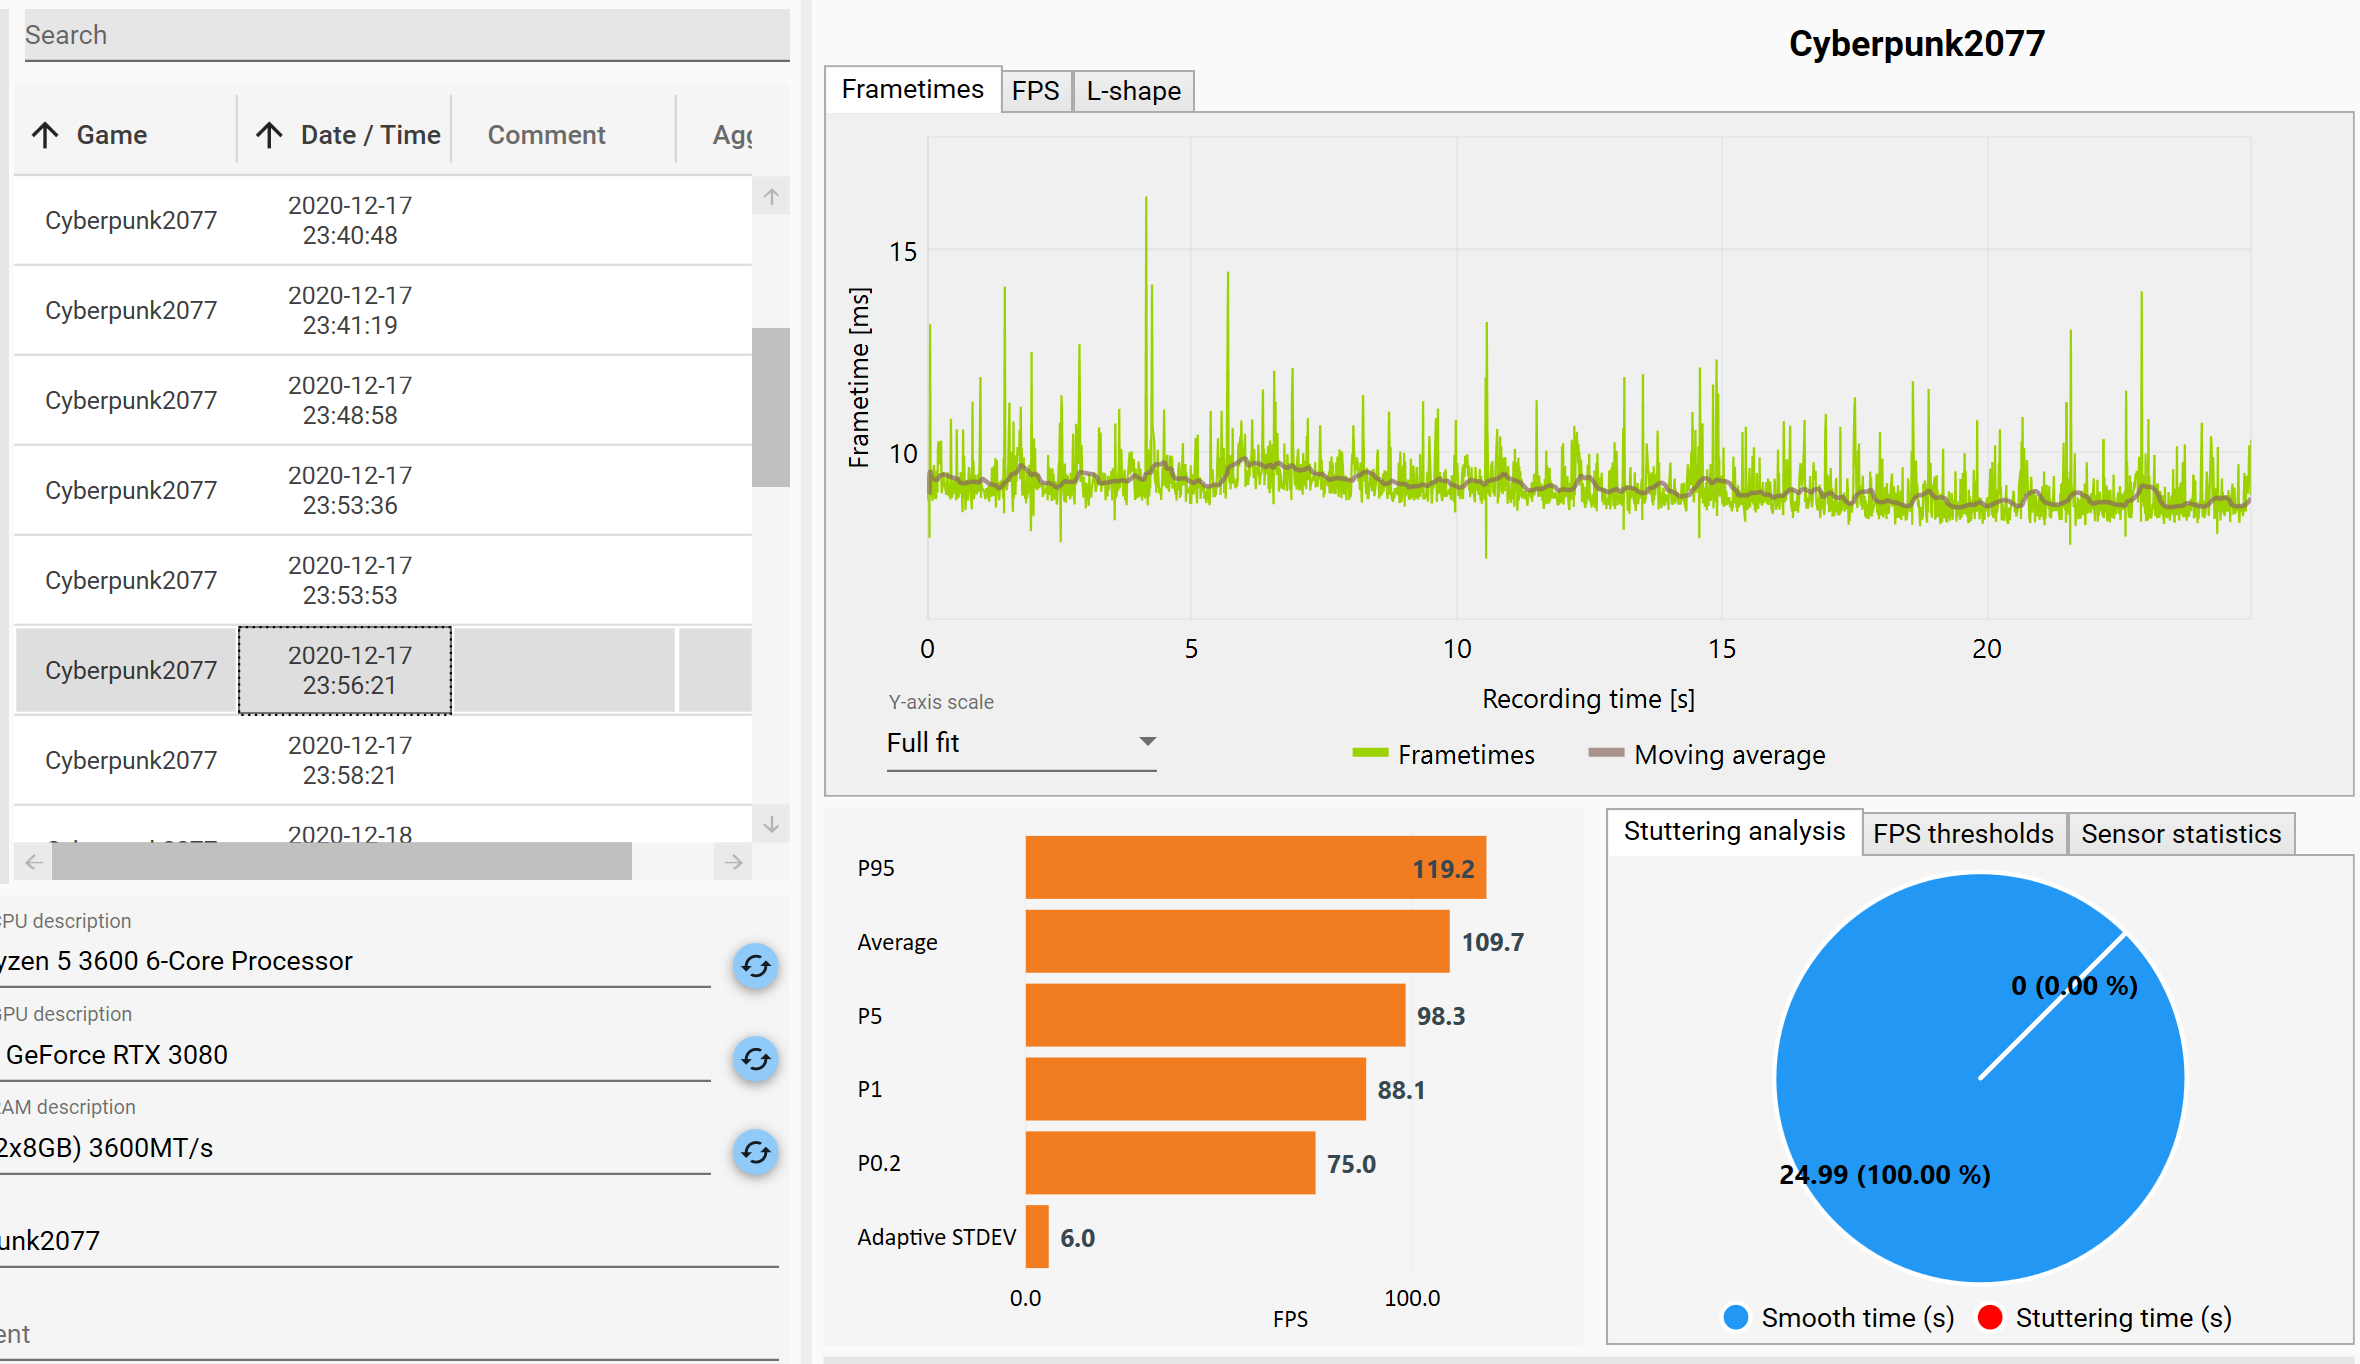The width and height of the screenshot is (2360, 1364).
Task: Click the GPU description refresh icon
Action: 756,1059
